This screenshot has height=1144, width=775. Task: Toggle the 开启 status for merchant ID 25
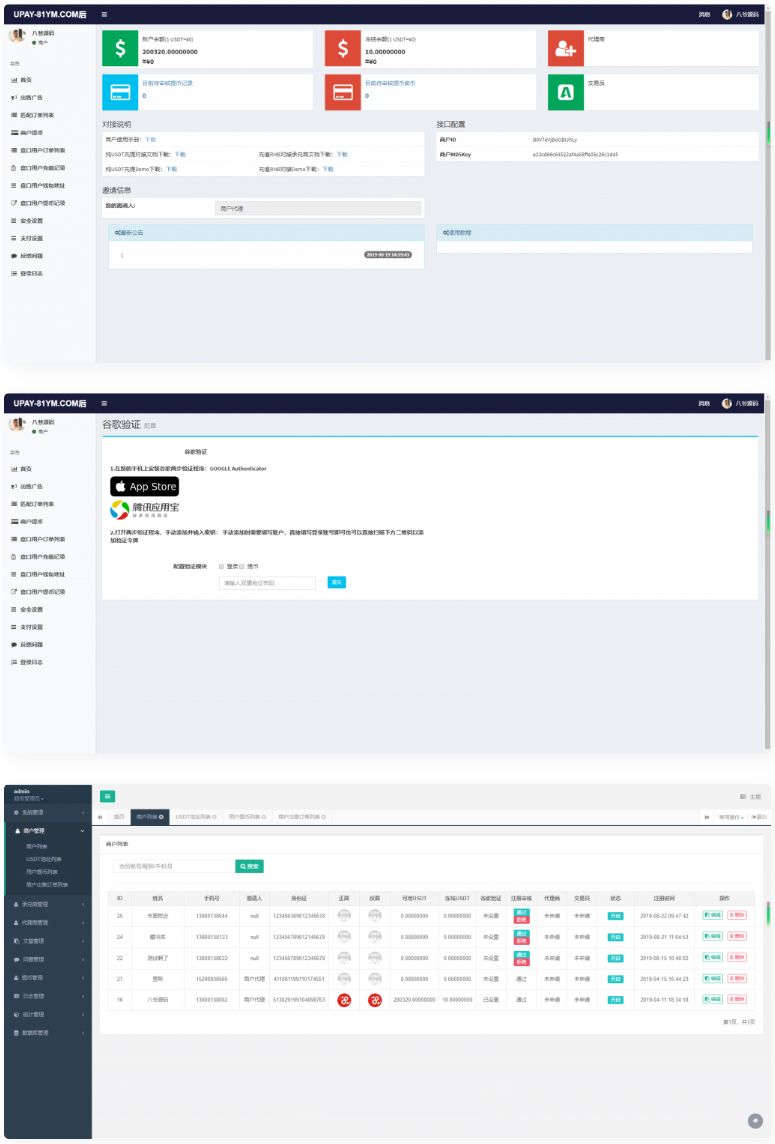point(615,916)
